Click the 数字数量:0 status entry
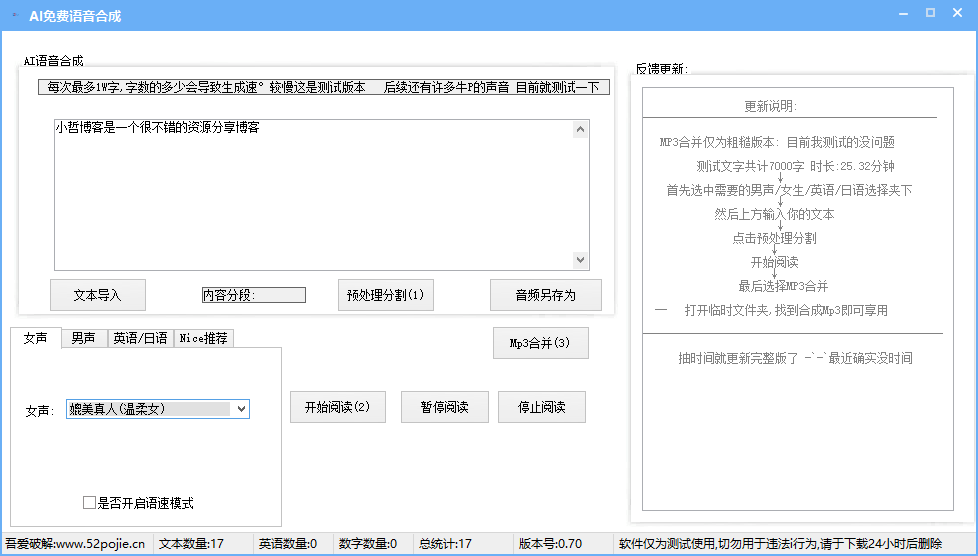978x556 pixels. (x=367, y=544)
